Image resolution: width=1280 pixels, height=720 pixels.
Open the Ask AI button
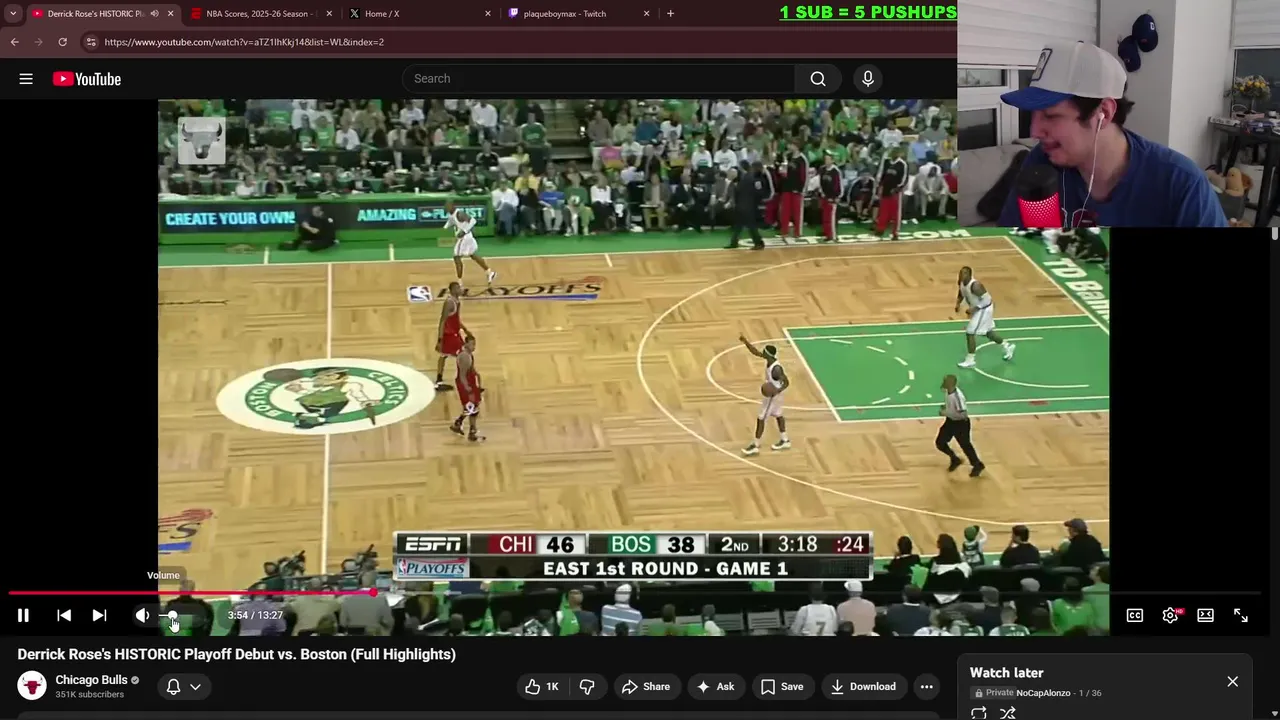click(715, 686)
